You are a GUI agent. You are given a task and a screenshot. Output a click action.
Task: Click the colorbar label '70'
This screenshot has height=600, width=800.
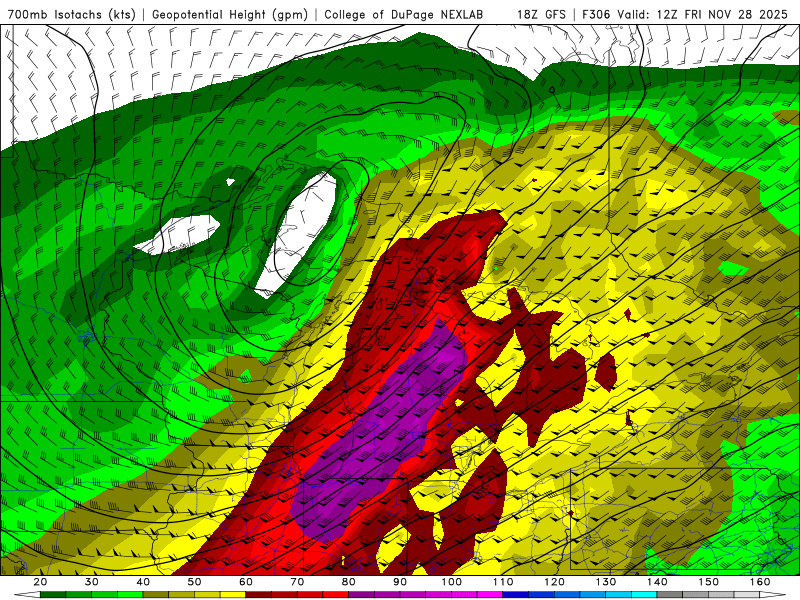pos(297,582)
